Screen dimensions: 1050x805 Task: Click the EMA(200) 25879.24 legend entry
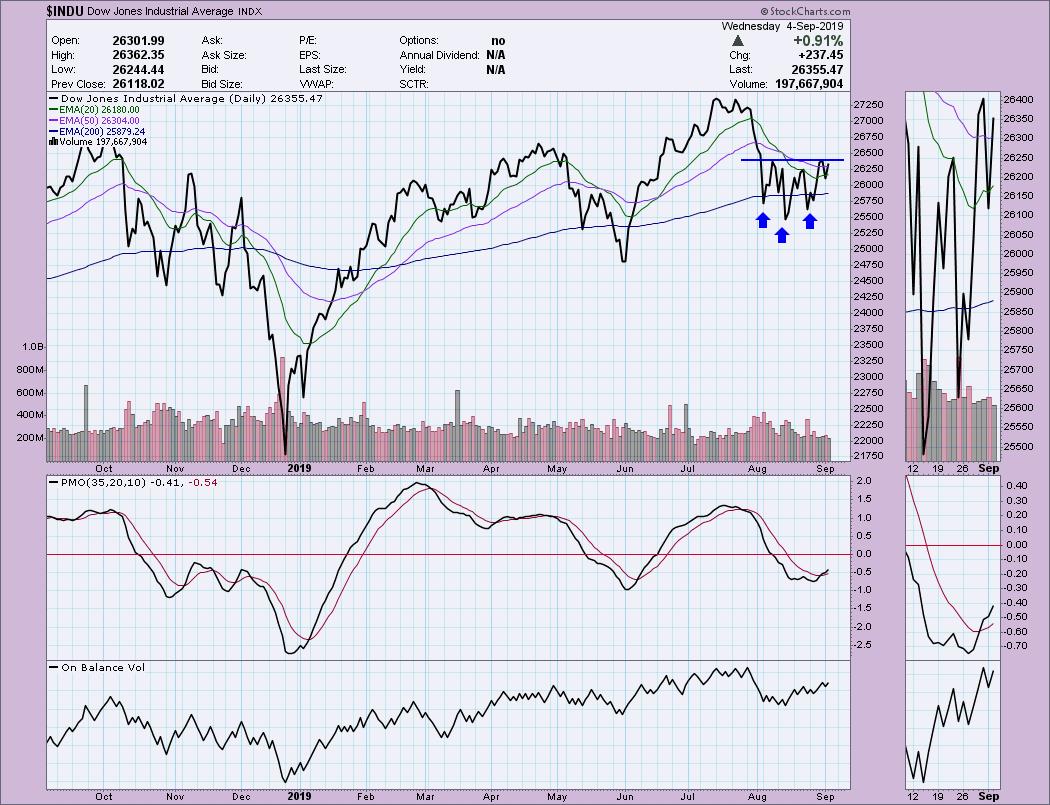97,131
